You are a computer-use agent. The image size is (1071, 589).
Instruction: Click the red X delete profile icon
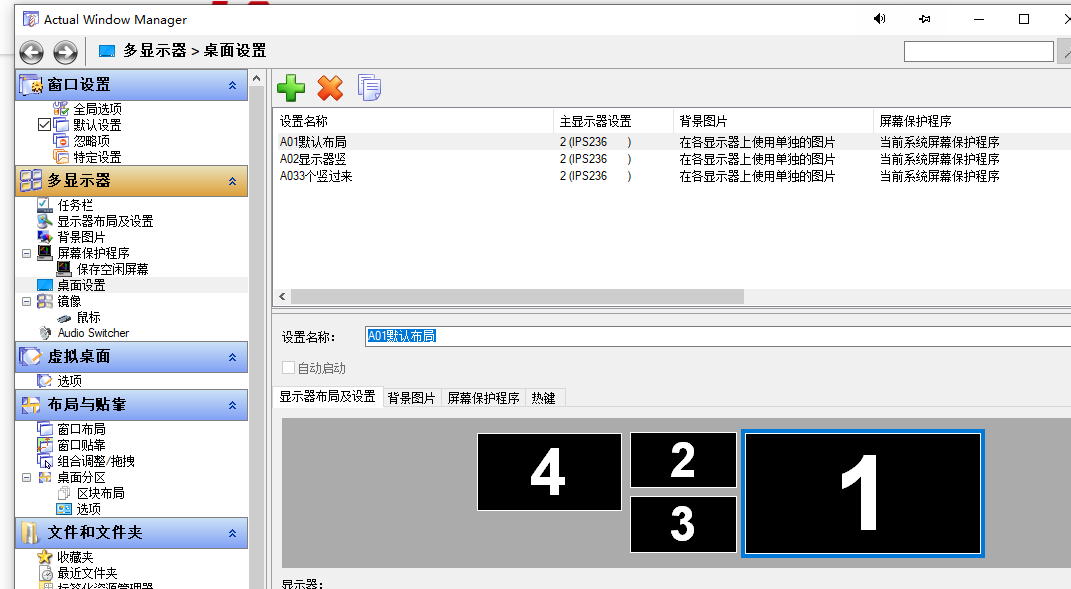tap(330, 88)
